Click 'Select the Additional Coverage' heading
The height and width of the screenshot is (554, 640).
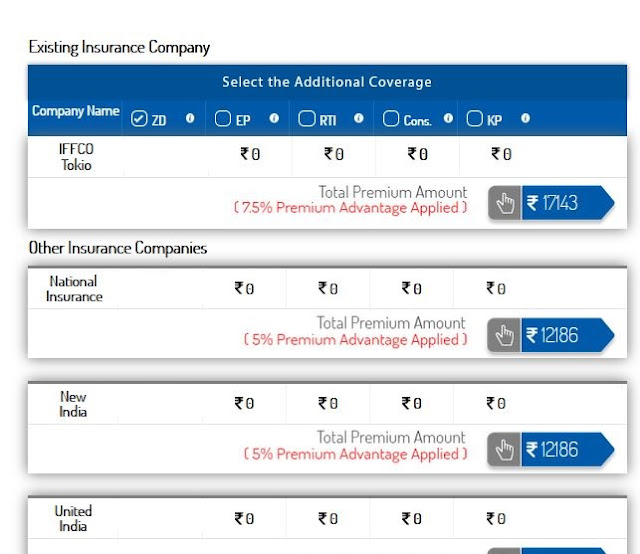327,82
